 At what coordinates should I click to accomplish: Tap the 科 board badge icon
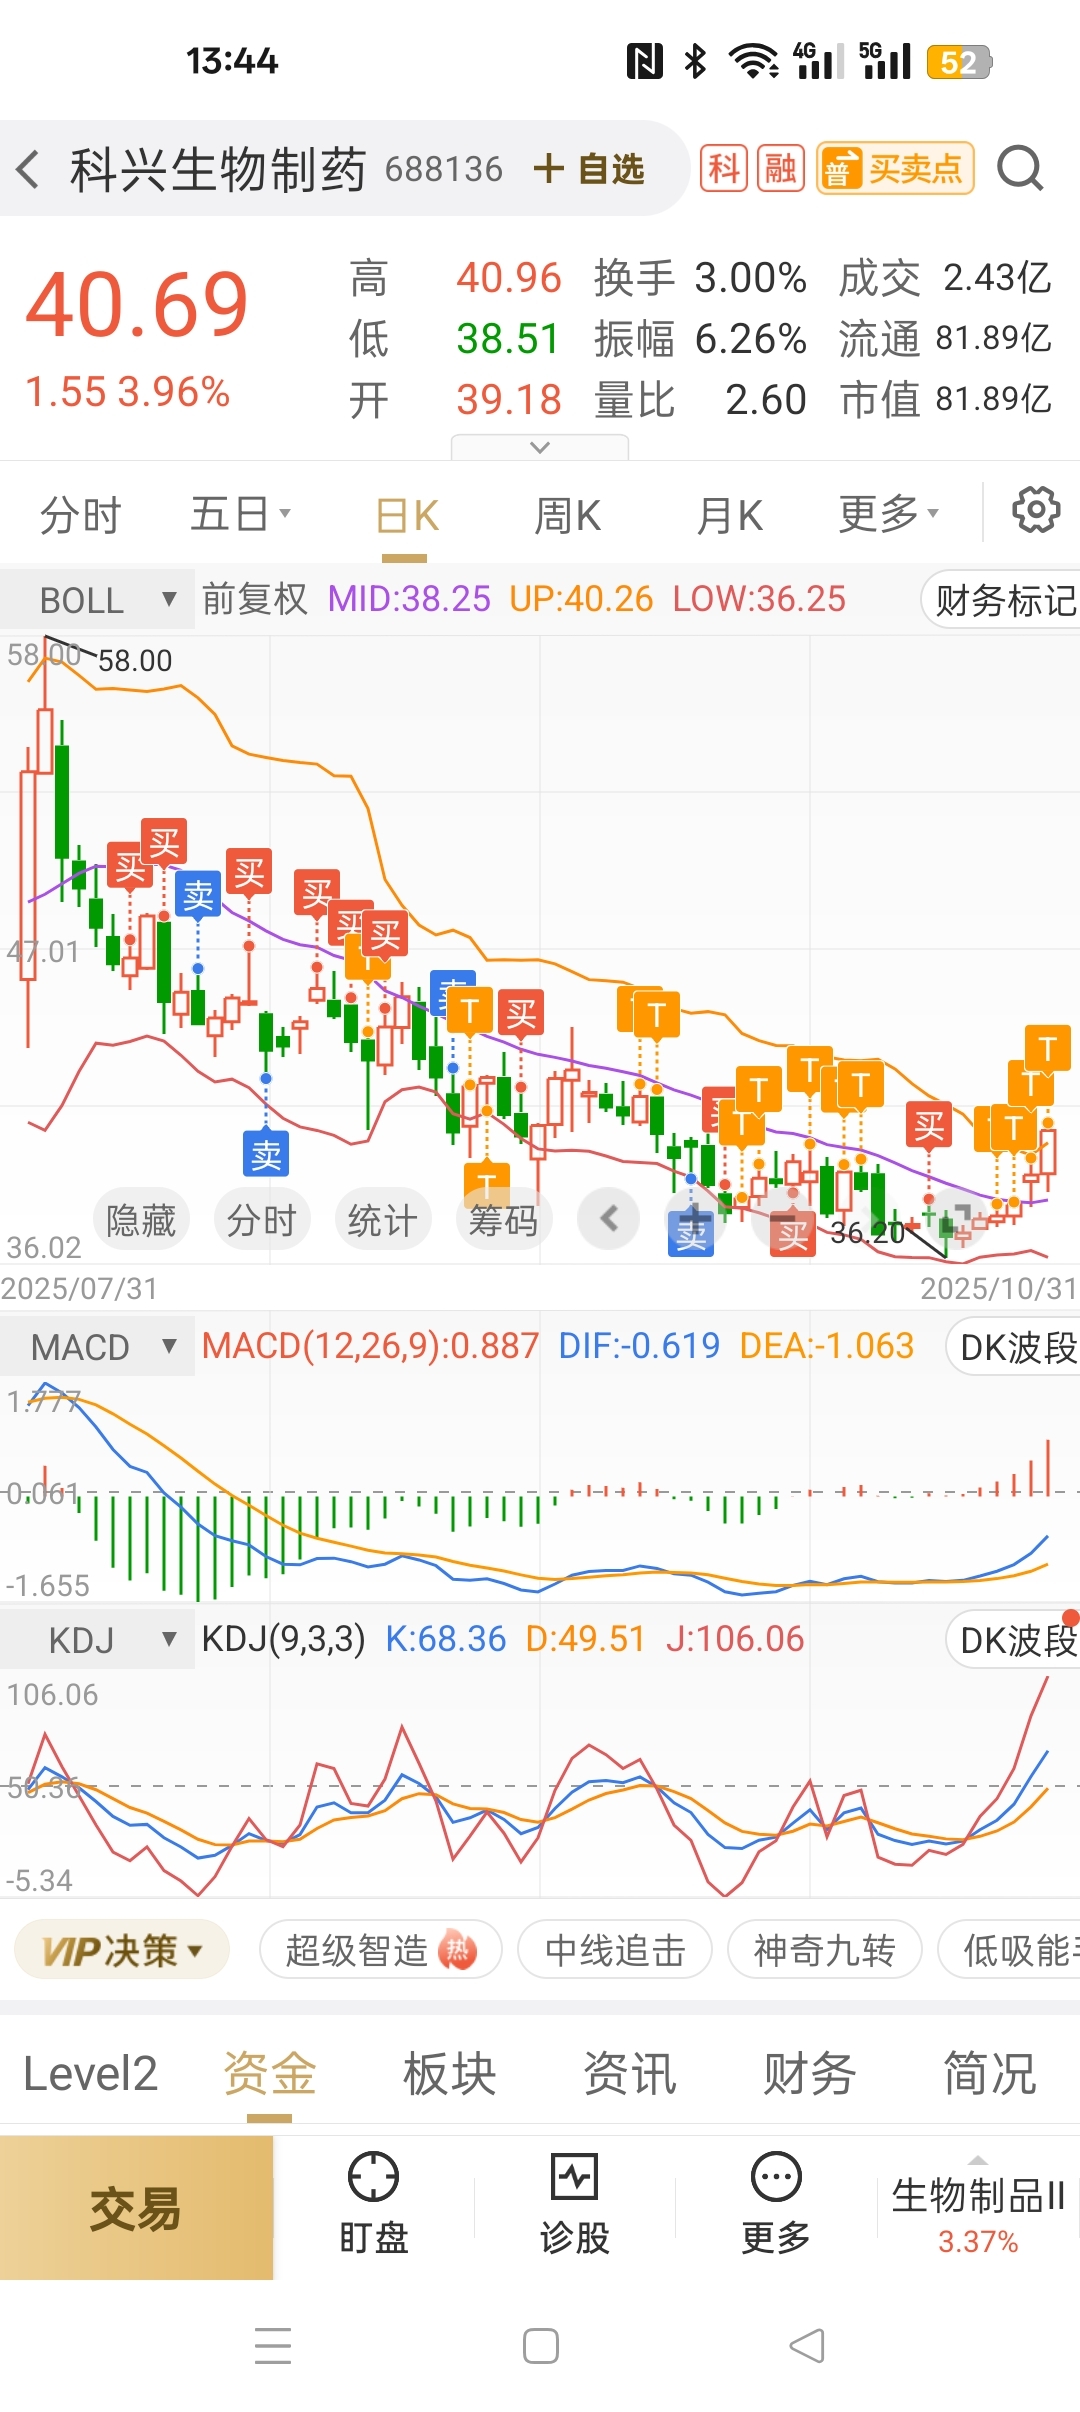pyautogui.click(x=724, y=168)
